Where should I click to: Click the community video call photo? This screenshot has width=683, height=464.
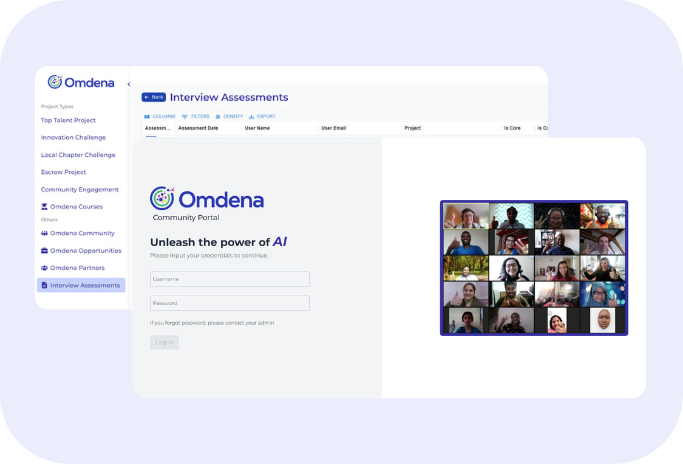point(534,268)
